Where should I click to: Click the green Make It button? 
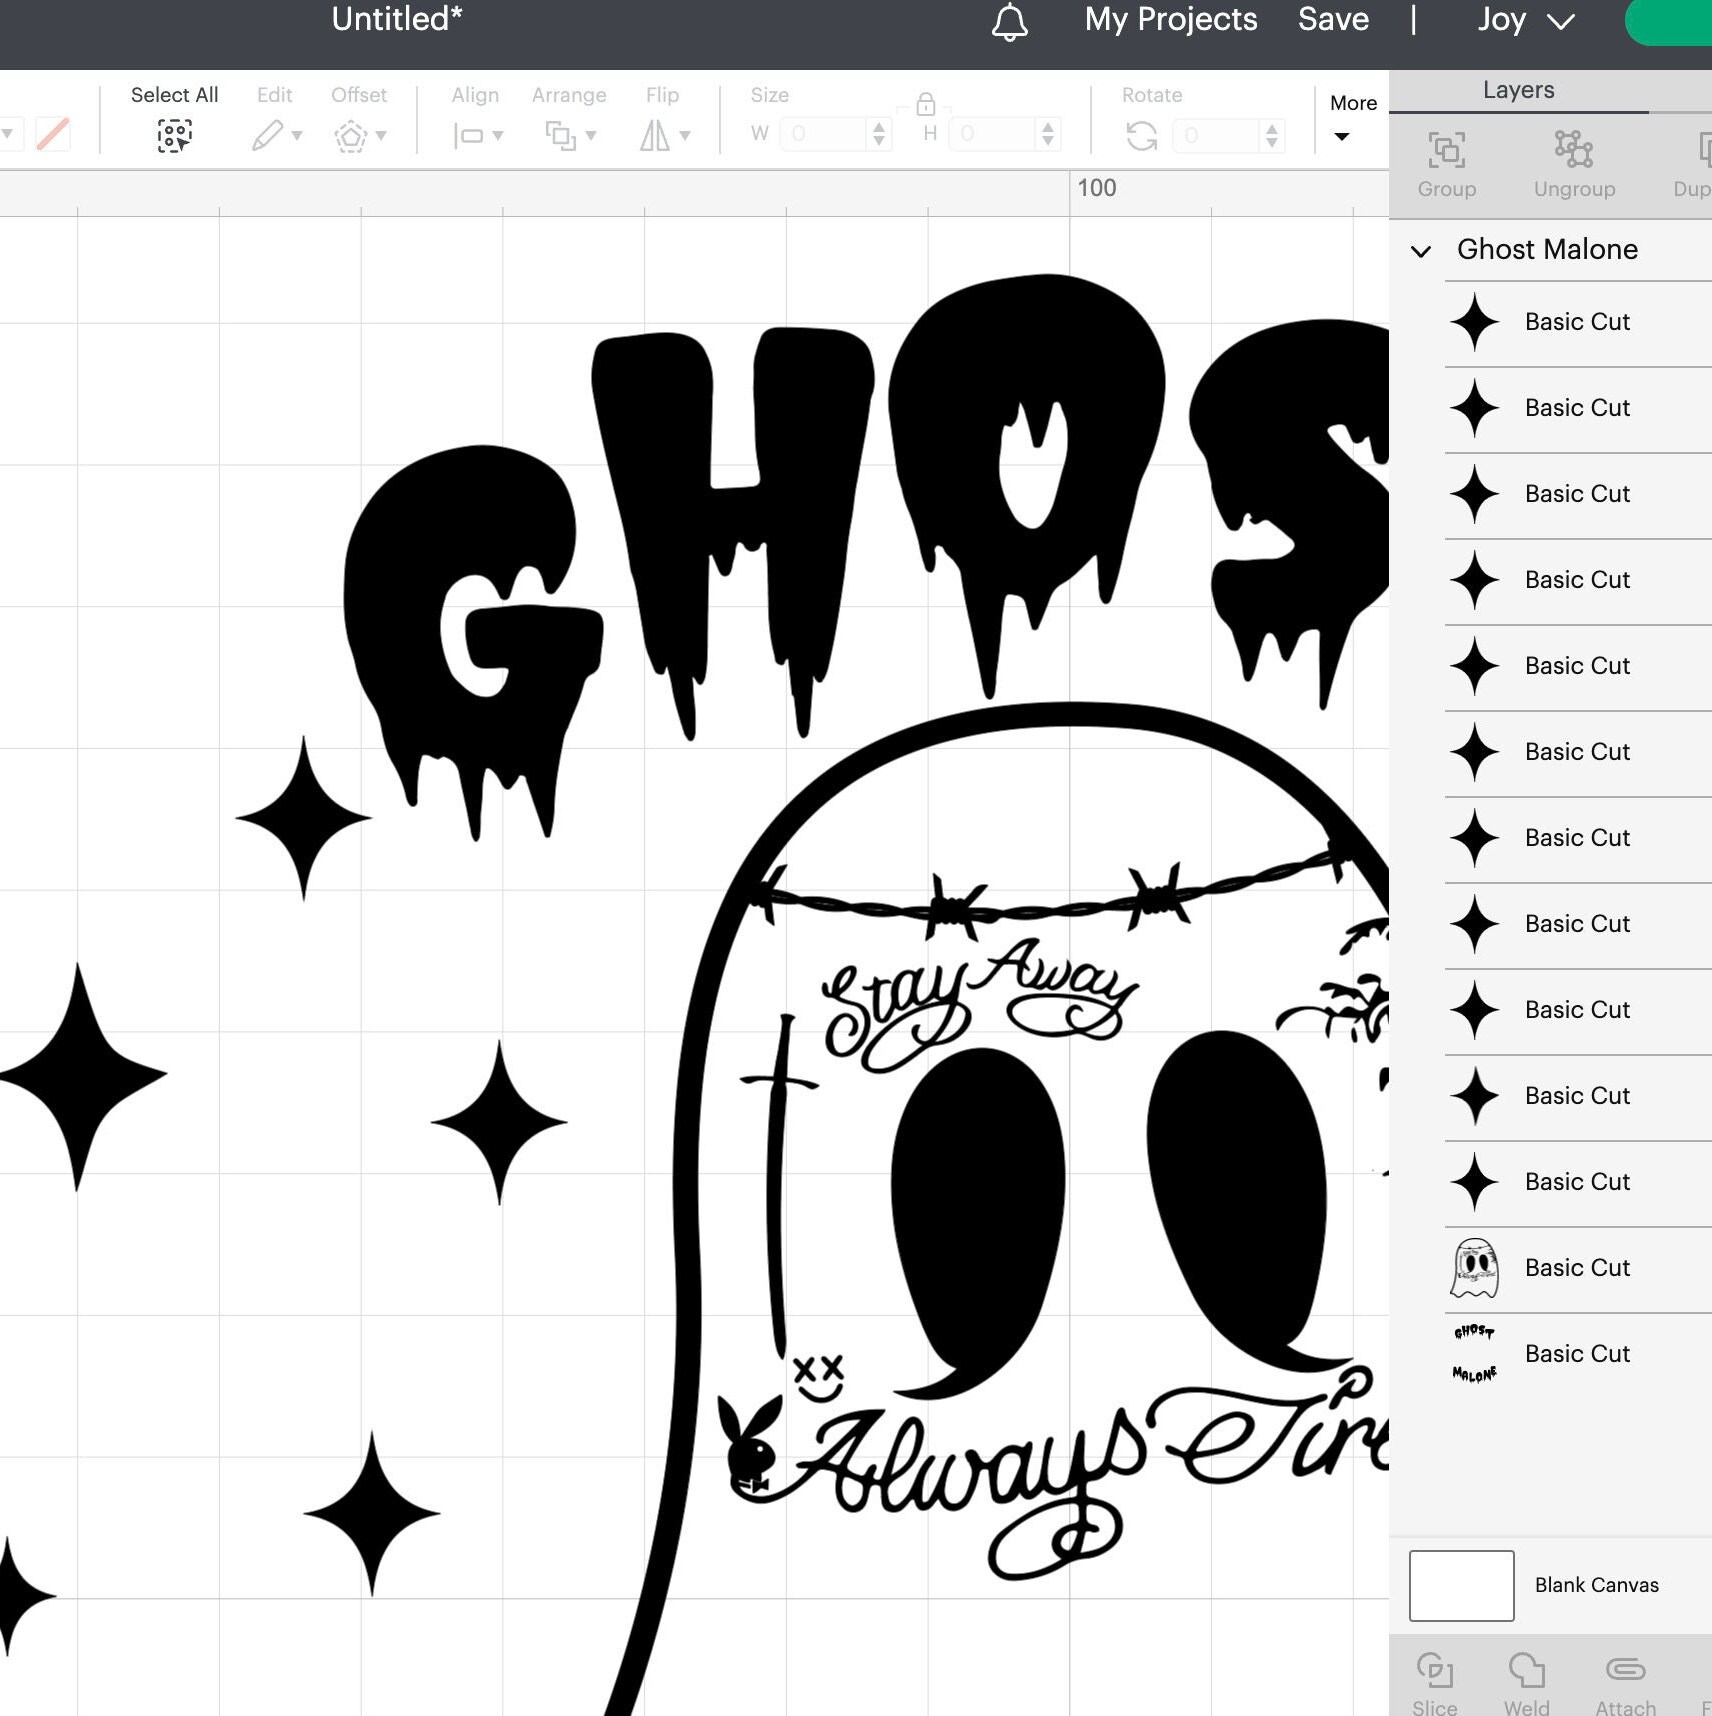point(1668,22)
